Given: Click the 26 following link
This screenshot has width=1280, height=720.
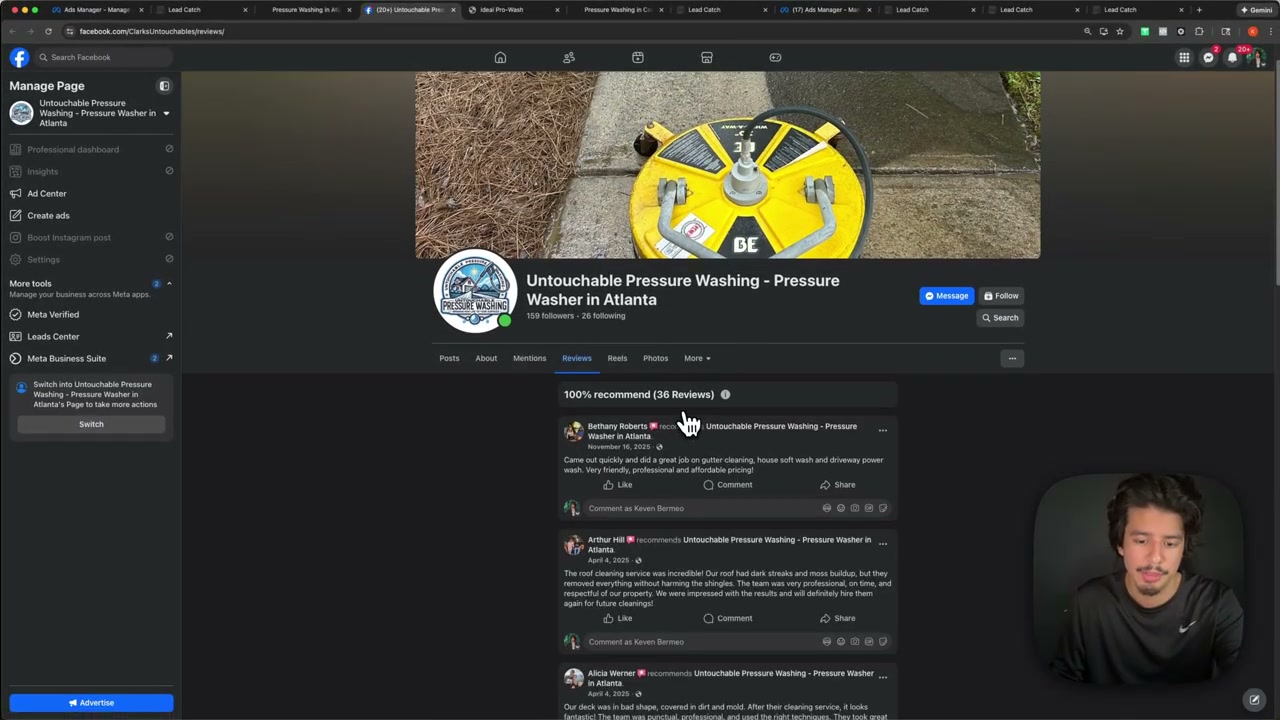Looking at the screenshot, I should (x=603, y=316).
